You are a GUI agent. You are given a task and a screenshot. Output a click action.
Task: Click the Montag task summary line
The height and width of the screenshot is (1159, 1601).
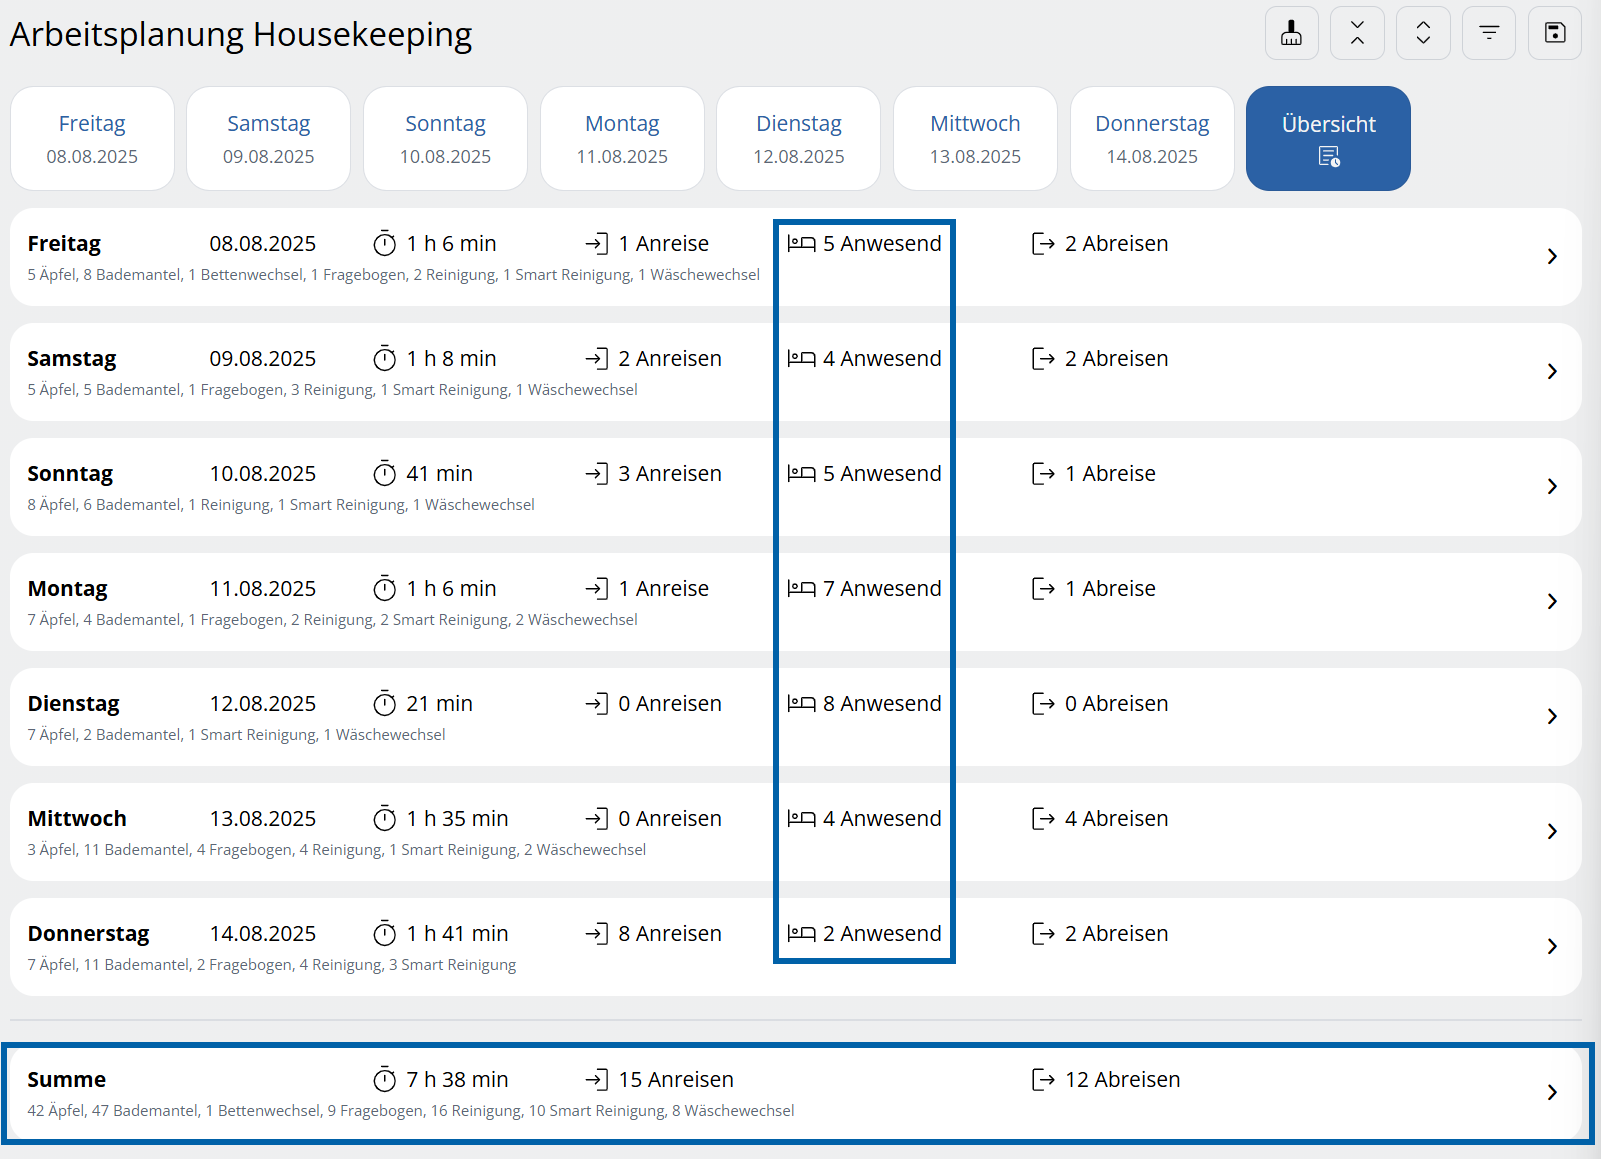pos(332,620)
